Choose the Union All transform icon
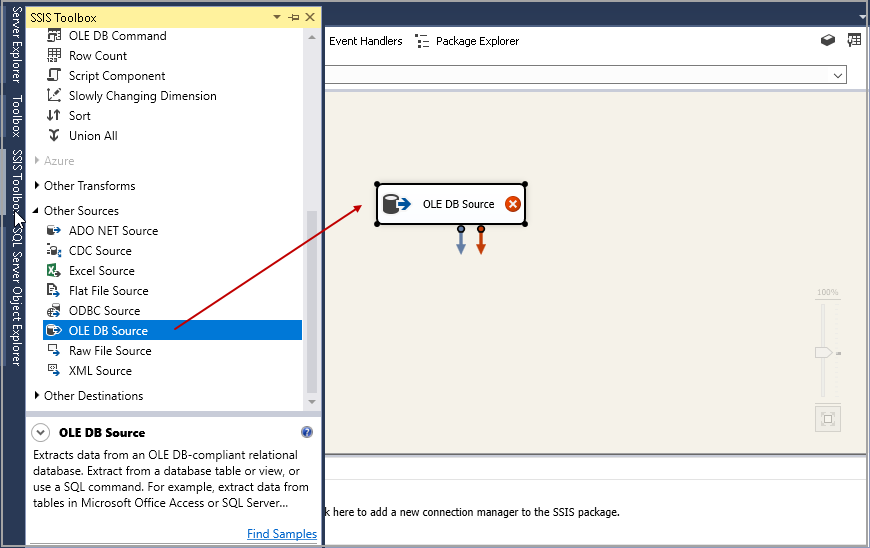870x548 pixels. point(54,136)
